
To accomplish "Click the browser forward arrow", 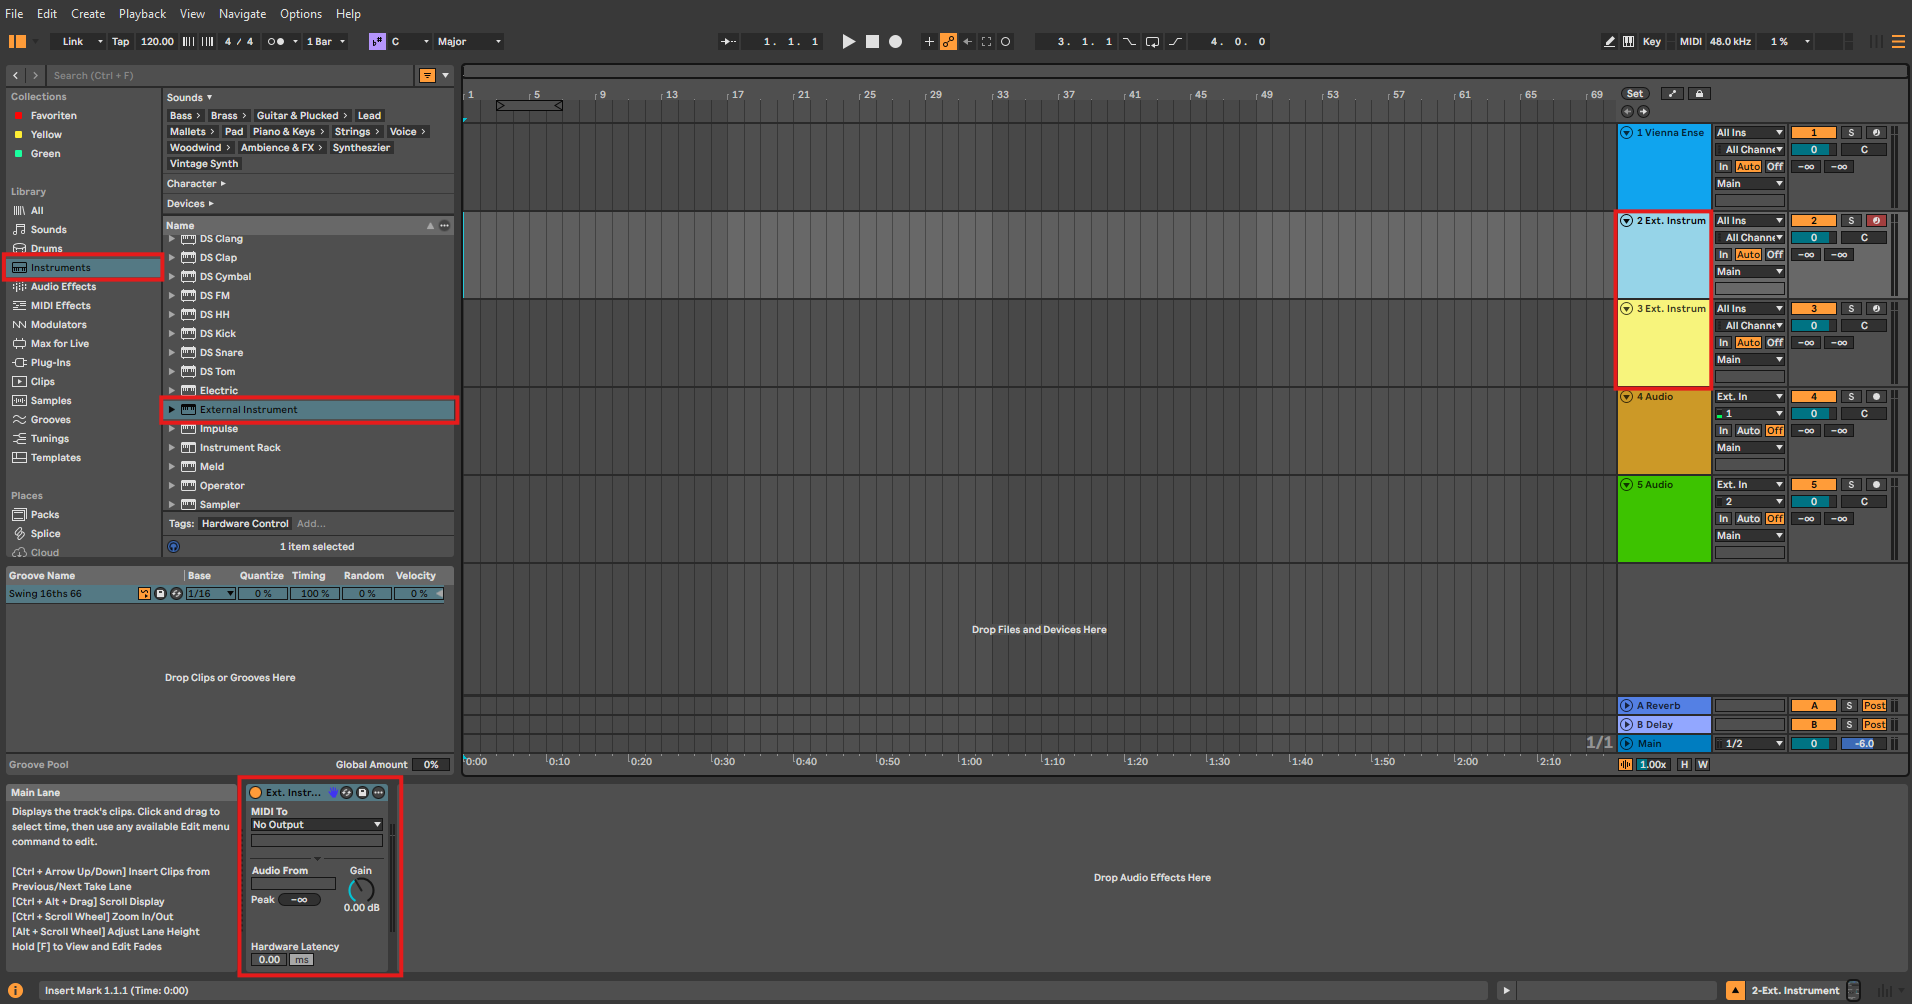I will [35, 76].
